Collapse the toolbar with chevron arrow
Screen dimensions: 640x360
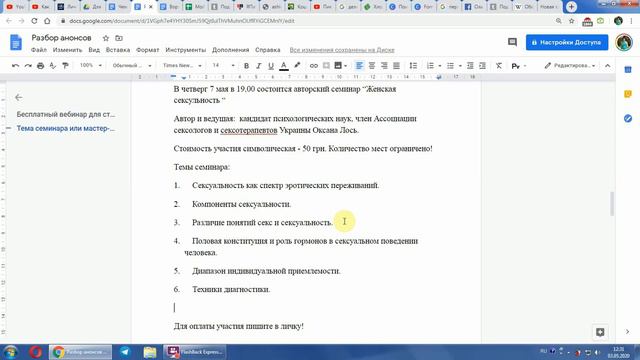607,66
